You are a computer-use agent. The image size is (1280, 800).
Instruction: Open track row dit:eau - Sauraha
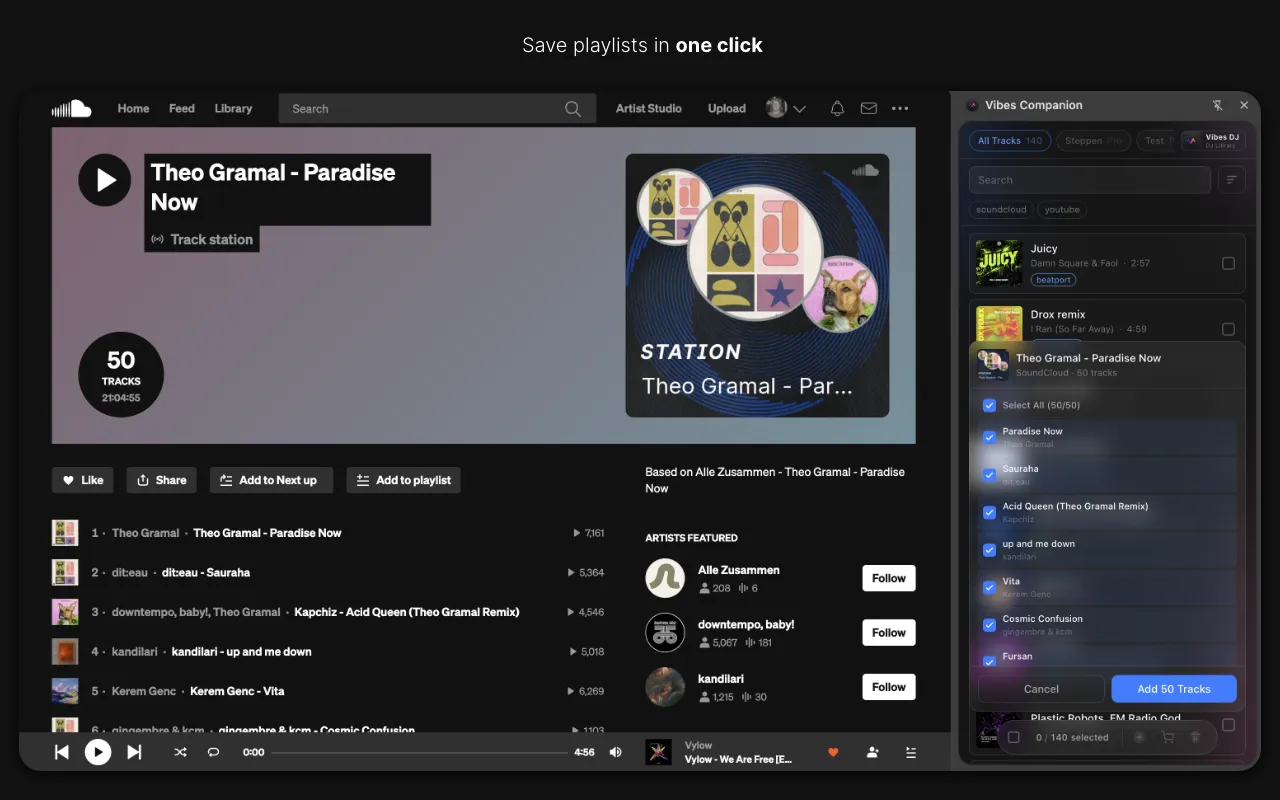330,573
